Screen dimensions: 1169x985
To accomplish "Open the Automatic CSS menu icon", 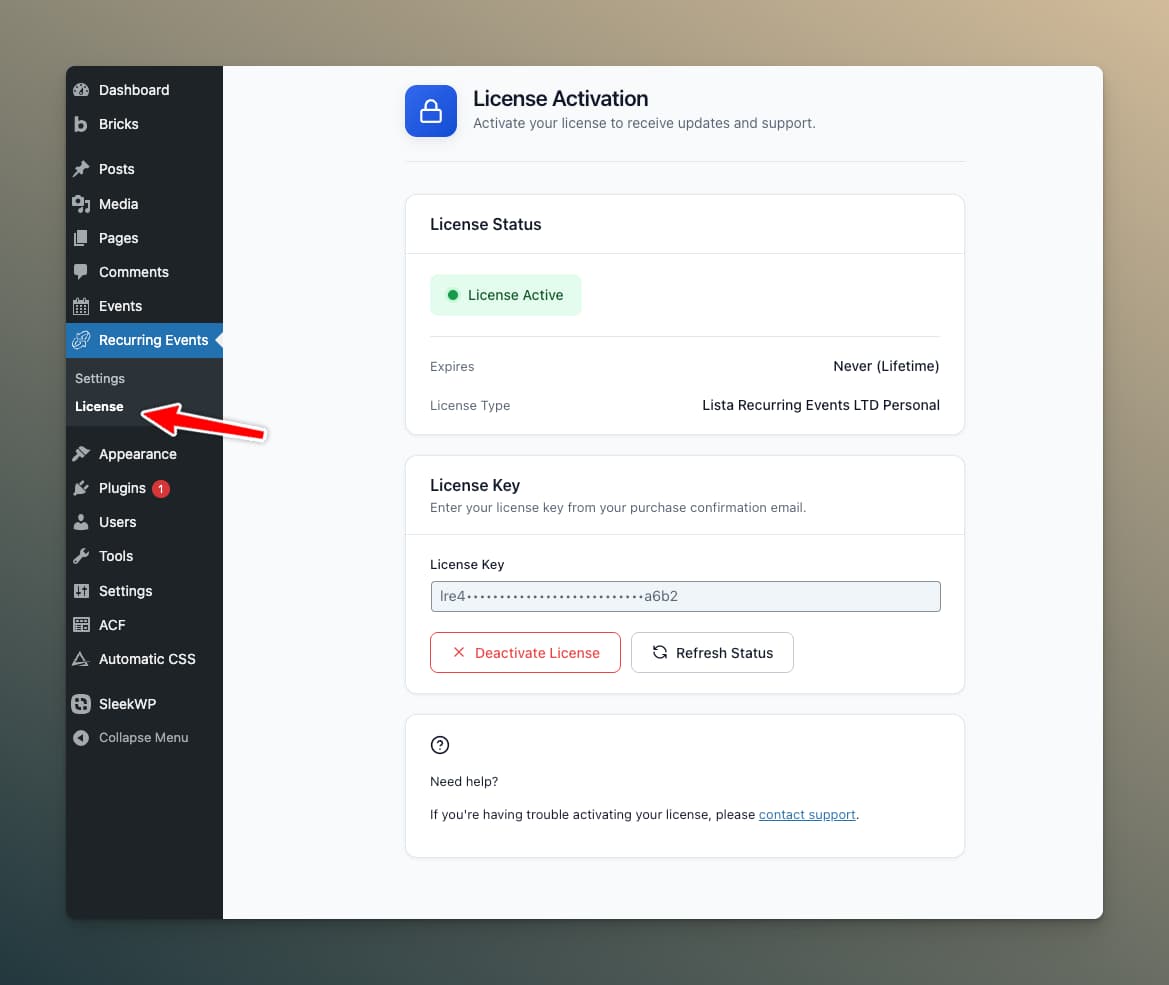I will coord(80,658).
